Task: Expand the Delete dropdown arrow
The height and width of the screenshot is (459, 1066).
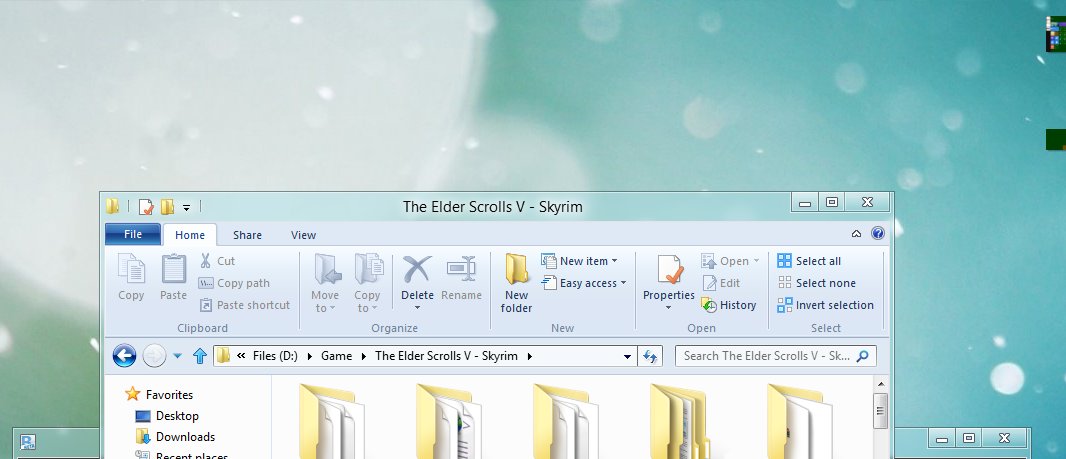Action: pos(417,308)
